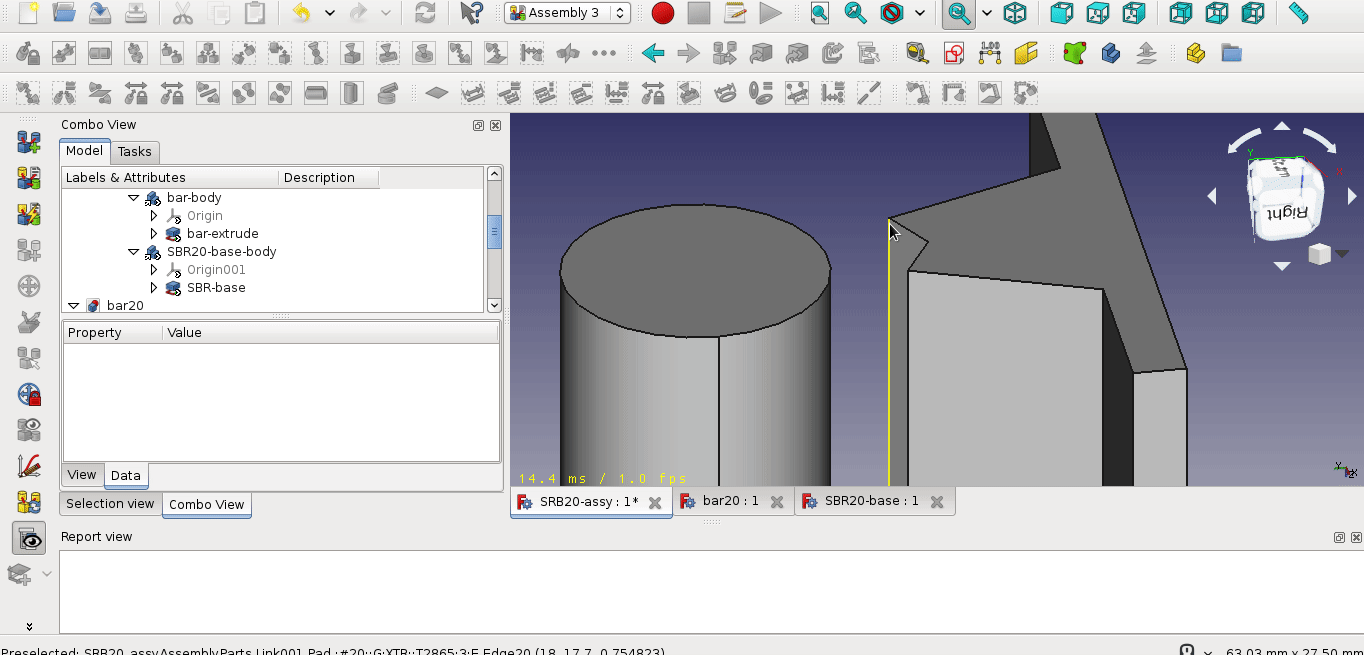Viewport: 1364px width, 655px height.
Task: Switch to axonometric view
Action: coord(1014,14)
